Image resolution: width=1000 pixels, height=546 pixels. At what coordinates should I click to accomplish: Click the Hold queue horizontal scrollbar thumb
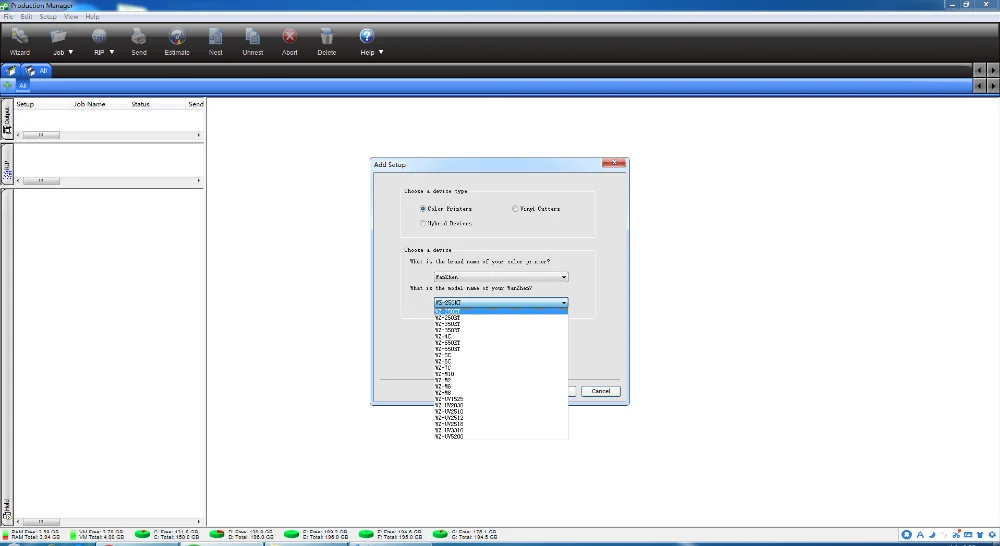click(x=41, y=522)
